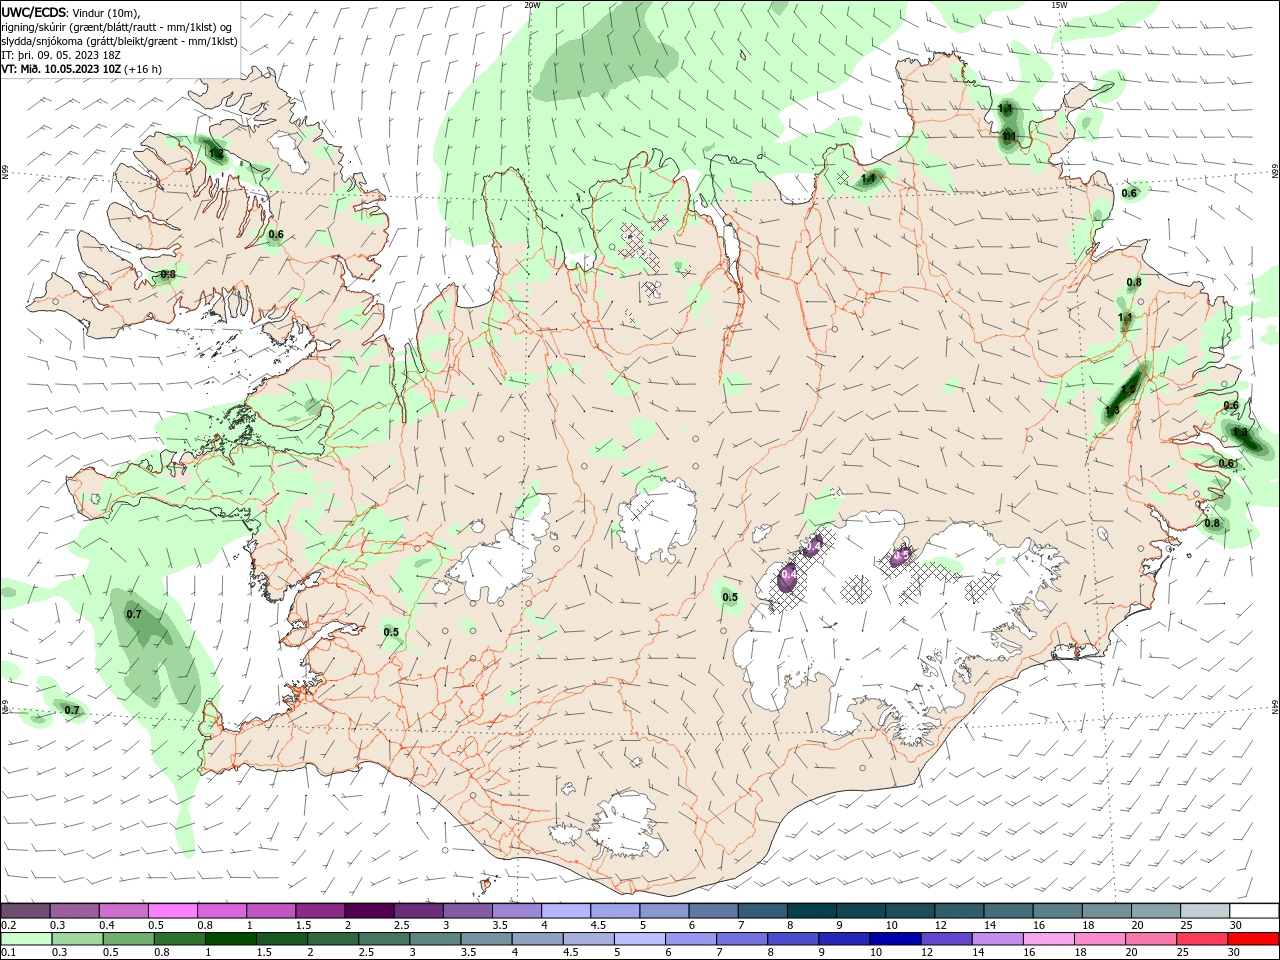Click the '25' label on the lower rain scale

coord(1183,953)
